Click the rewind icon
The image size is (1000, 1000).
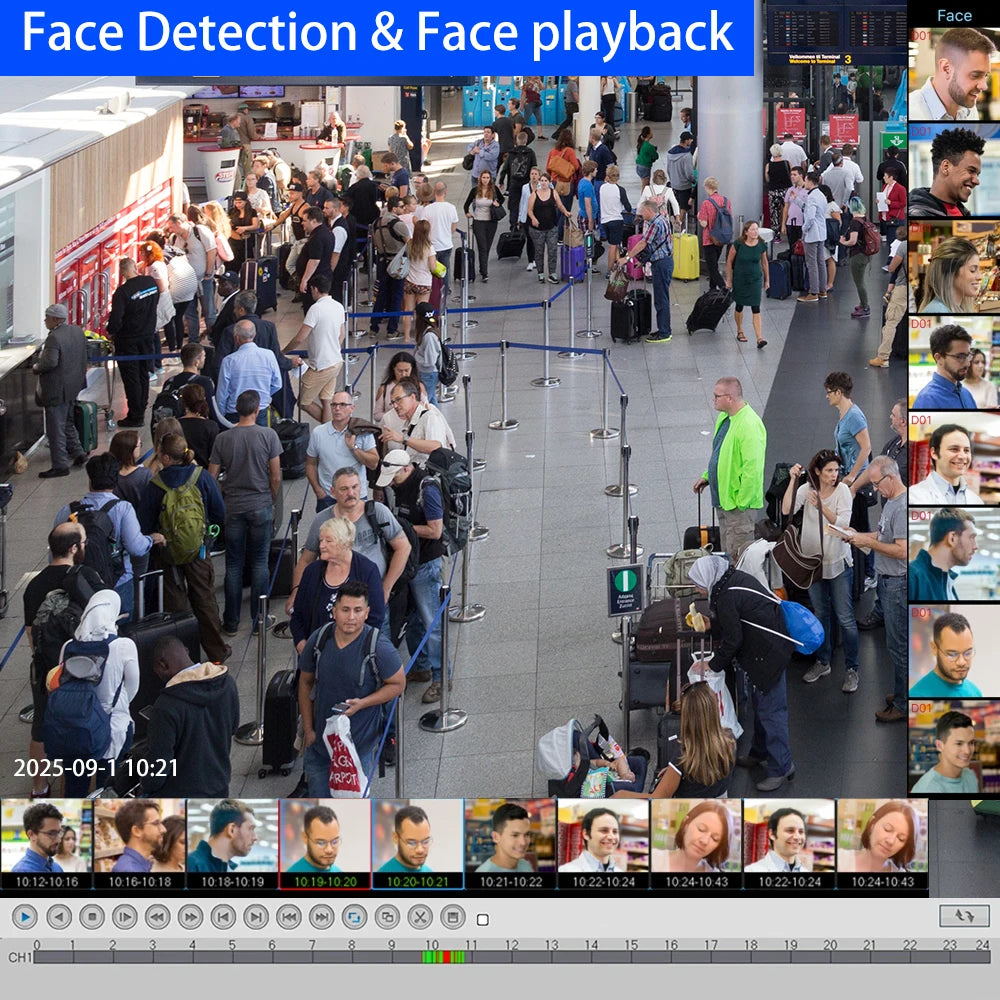tap(158, 919)
